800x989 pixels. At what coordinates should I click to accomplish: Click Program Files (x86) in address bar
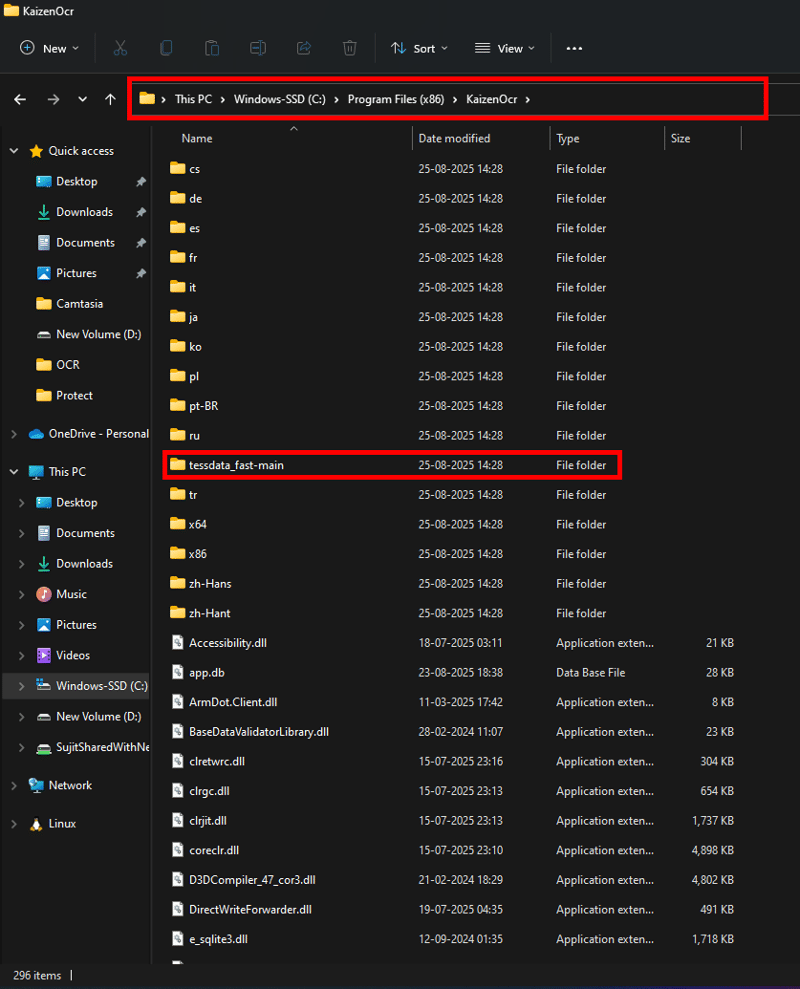(x=395, y=99)
